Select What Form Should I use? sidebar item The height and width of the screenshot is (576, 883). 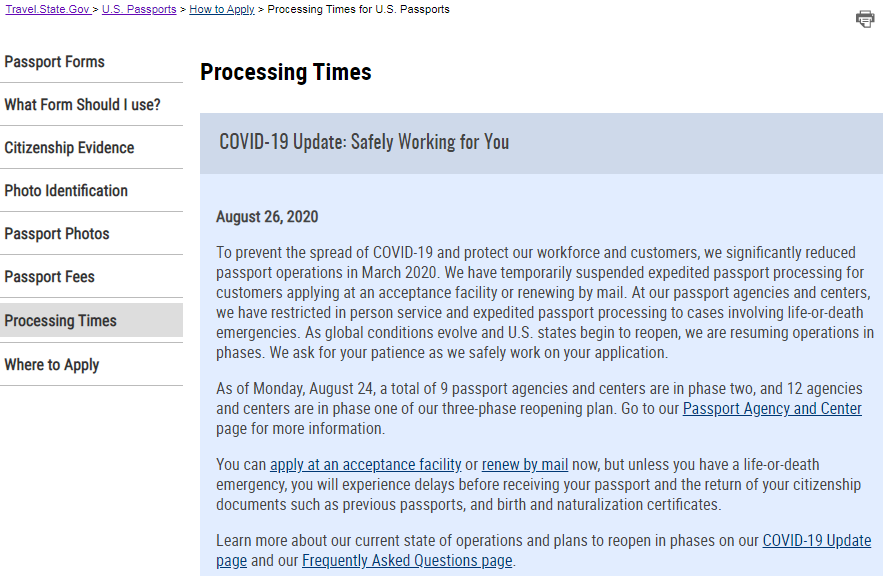pos(82,105)
